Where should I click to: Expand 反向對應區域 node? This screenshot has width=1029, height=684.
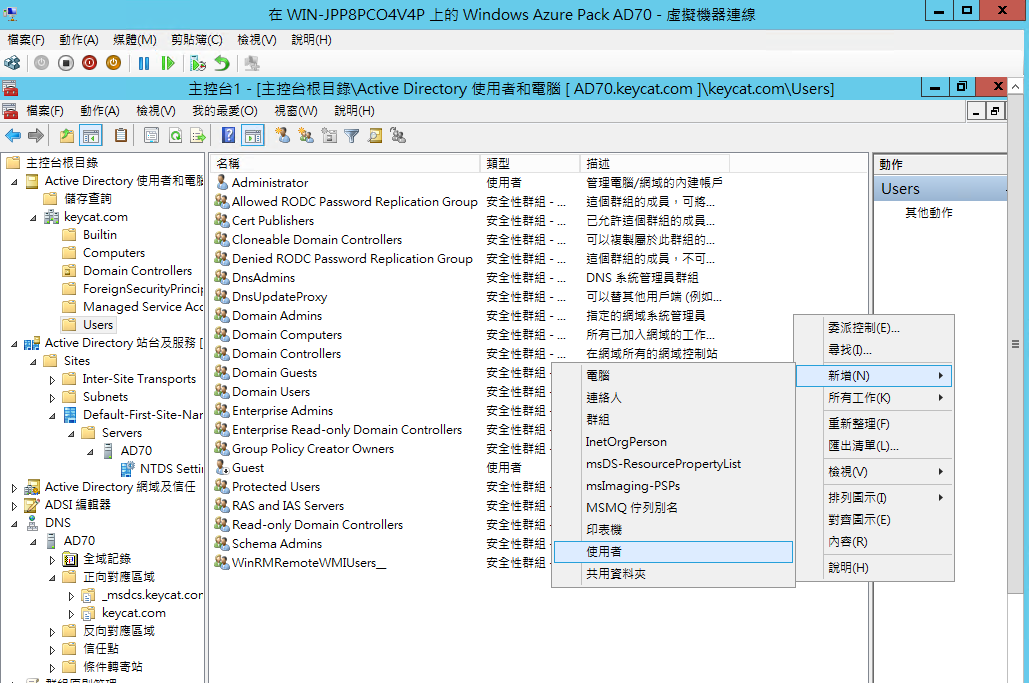52,631
